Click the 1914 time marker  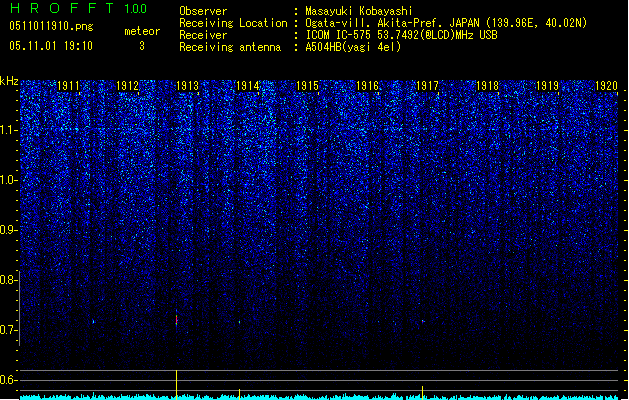[248, 86]
